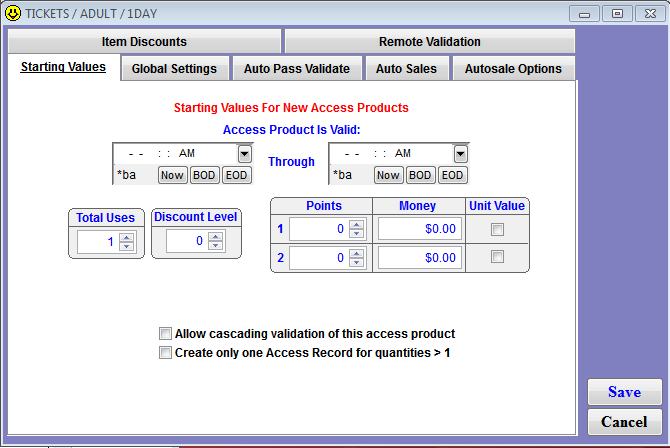Viewport: 670px width, 448px height.
Task: Minimize the TICKETS / ADULT / 1DAY window
Action: coord(585,14)
